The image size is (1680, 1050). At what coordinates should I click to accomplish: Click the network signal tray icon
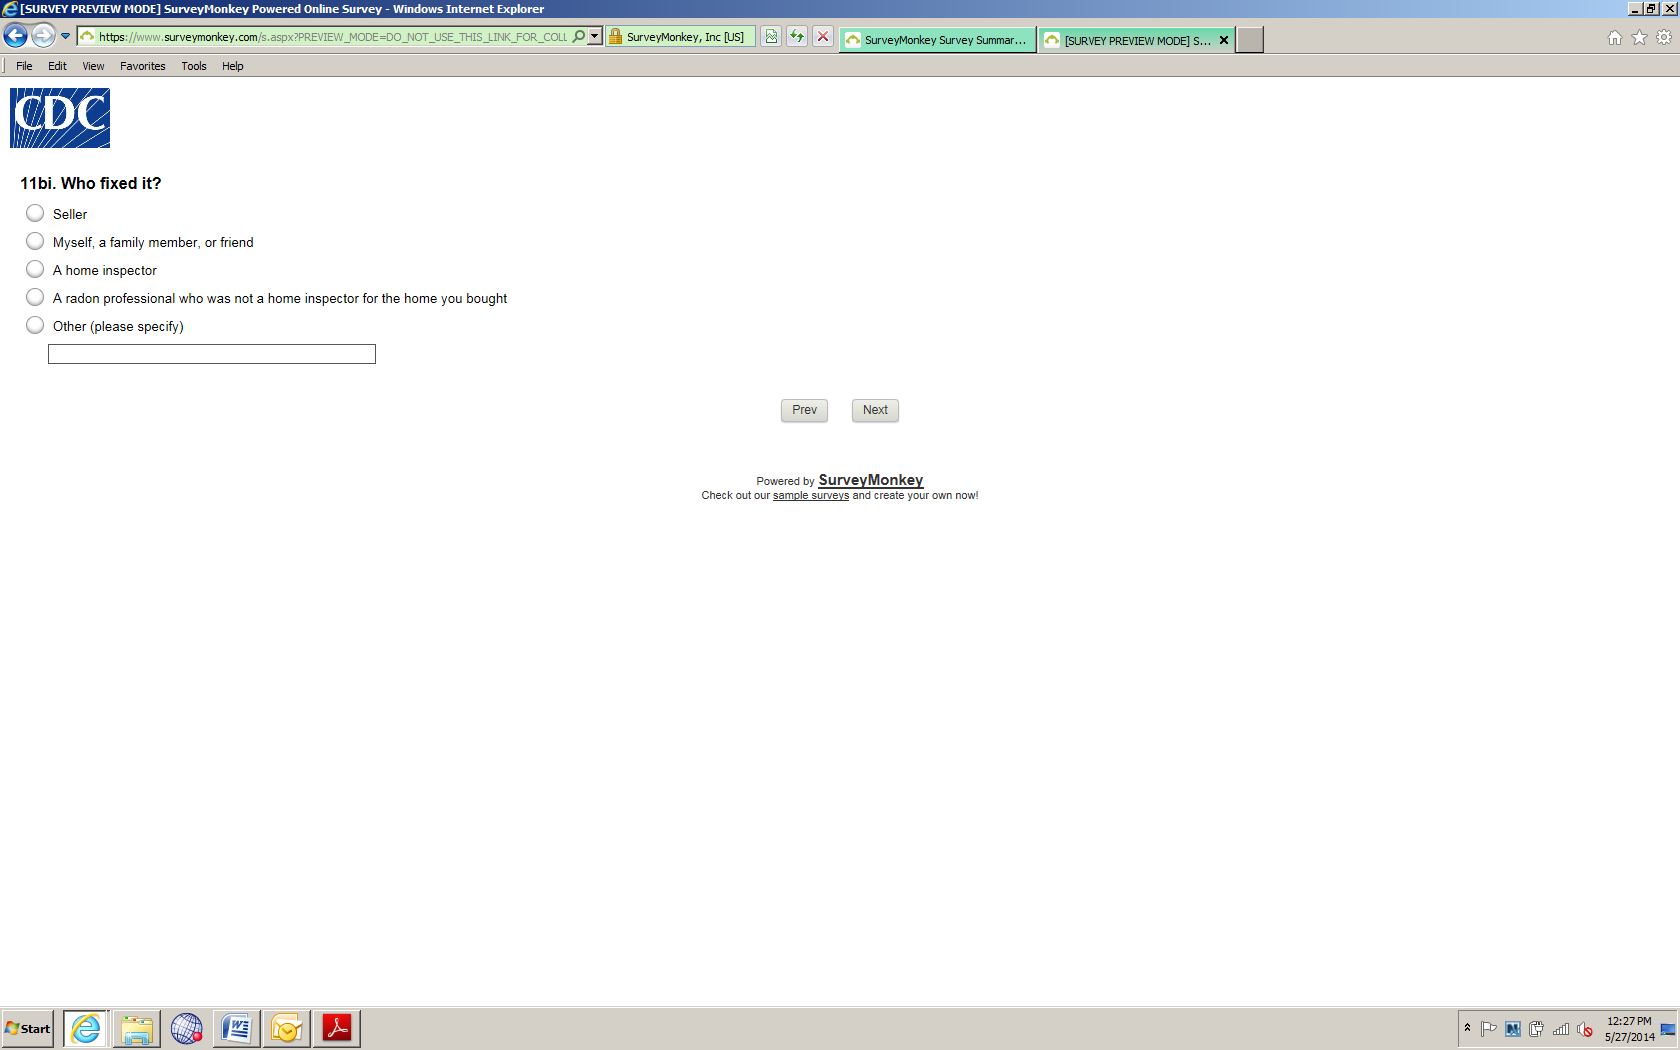click(1561, 1029)
